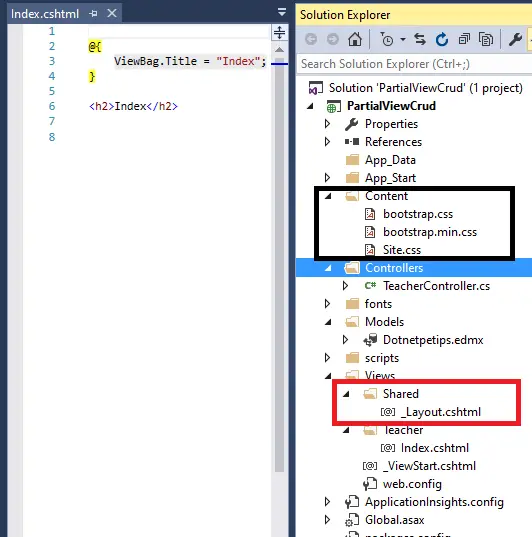The height and width of the screenshot is (537, 532).
Task: Click the pin icon on Index.cshtml tab
Action: (x=93, y=14)
